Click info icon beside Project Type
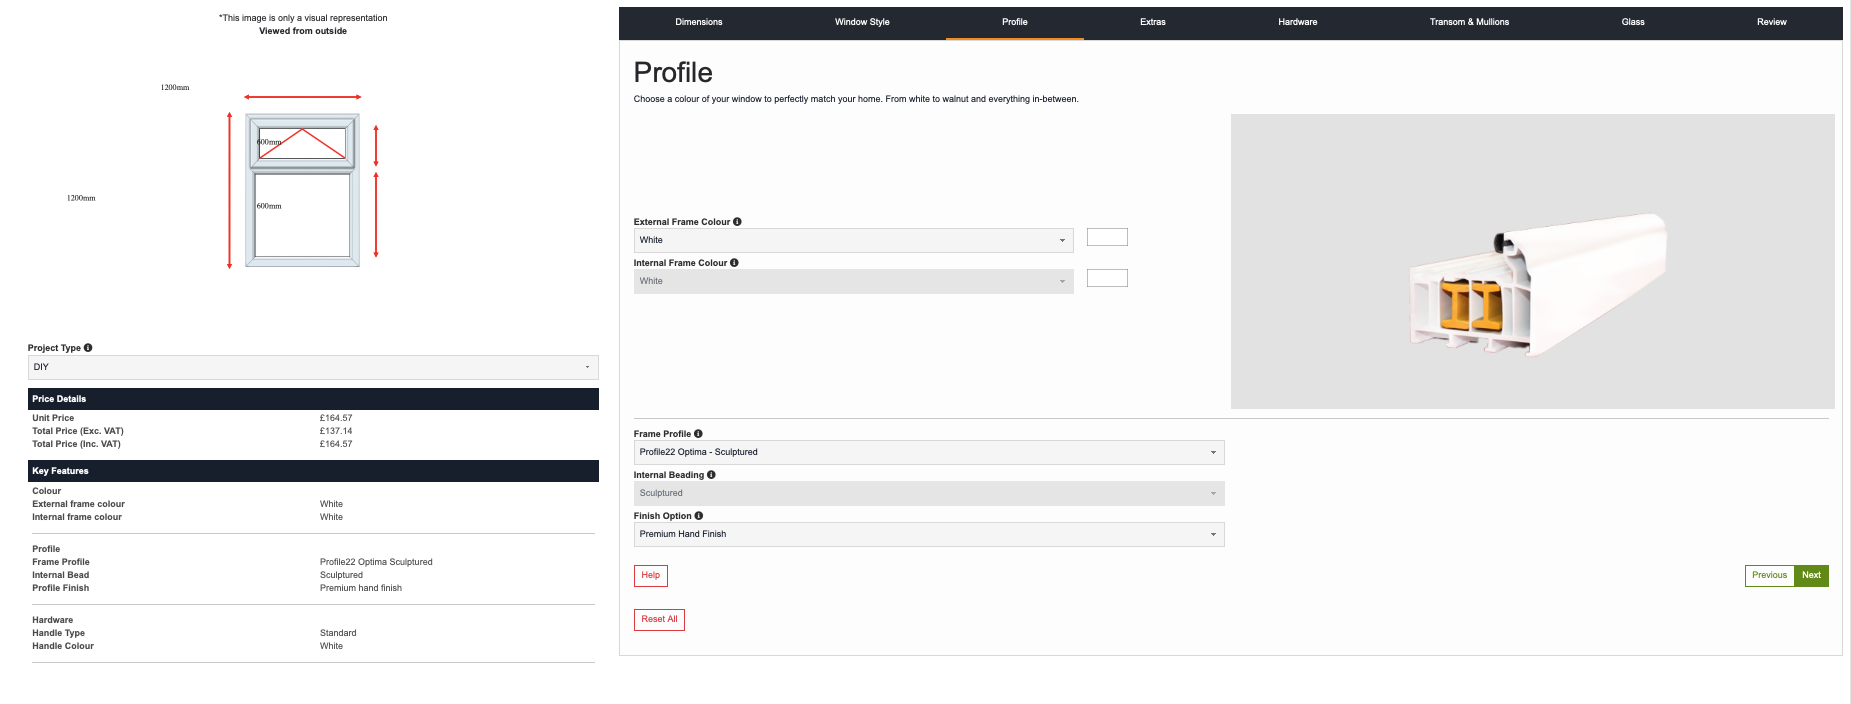The image size is (1851, 704). (88, 348)
